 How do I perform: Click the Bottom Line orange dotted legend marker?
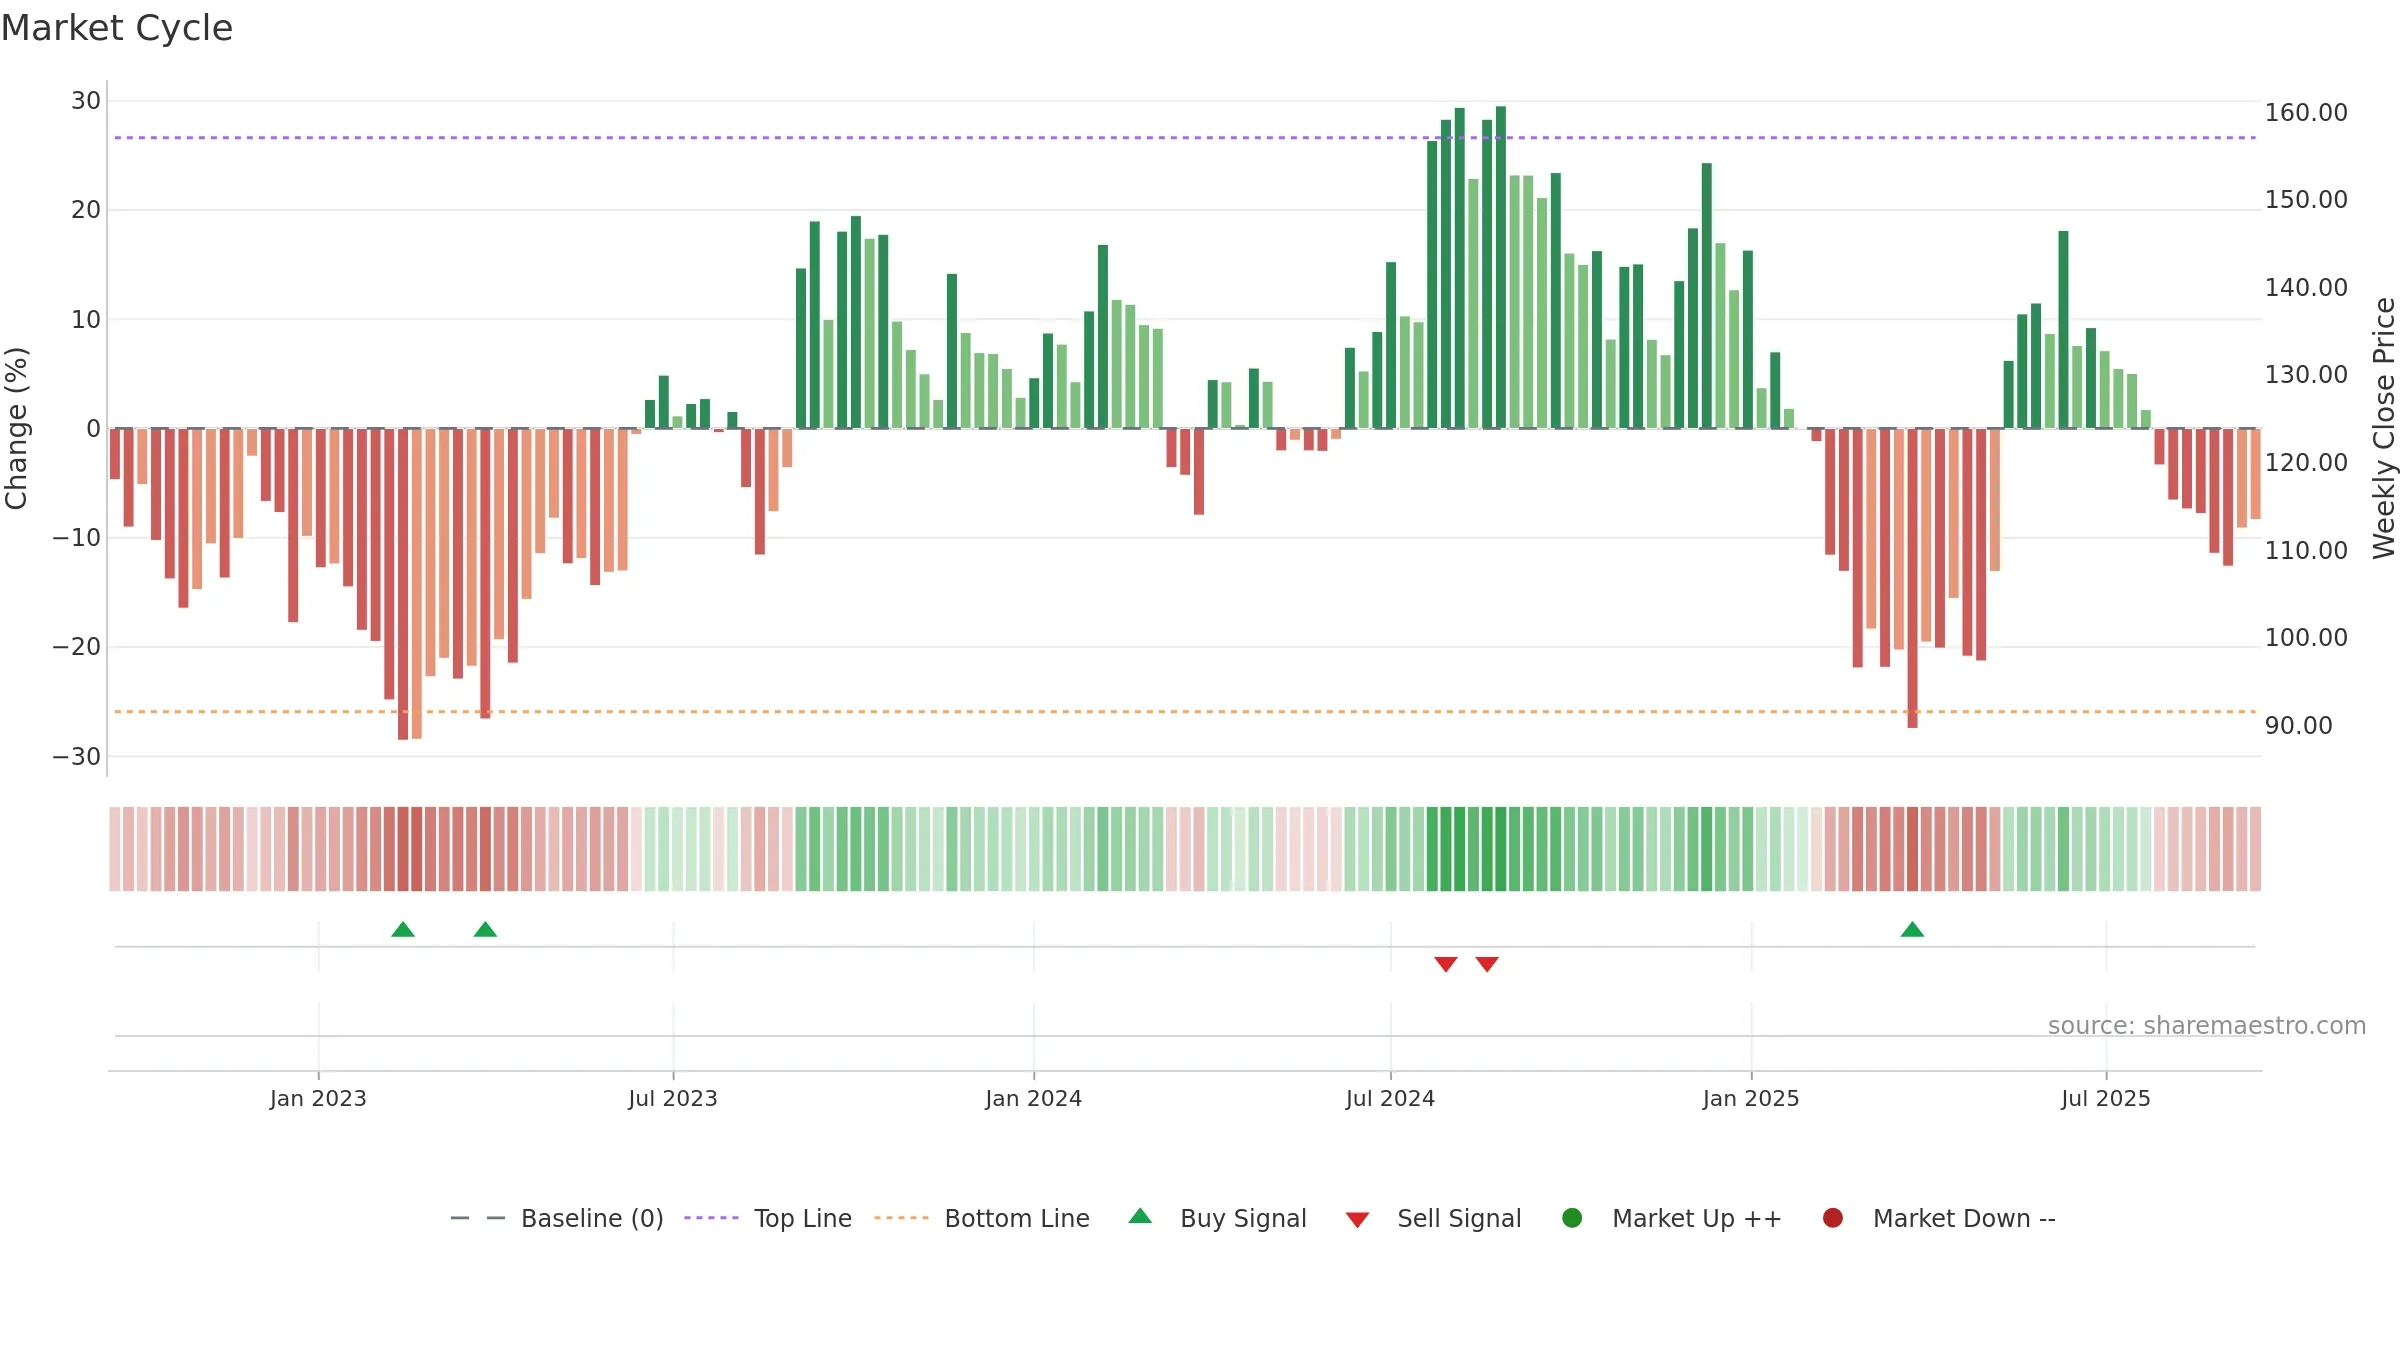(x=901, y=1218)
